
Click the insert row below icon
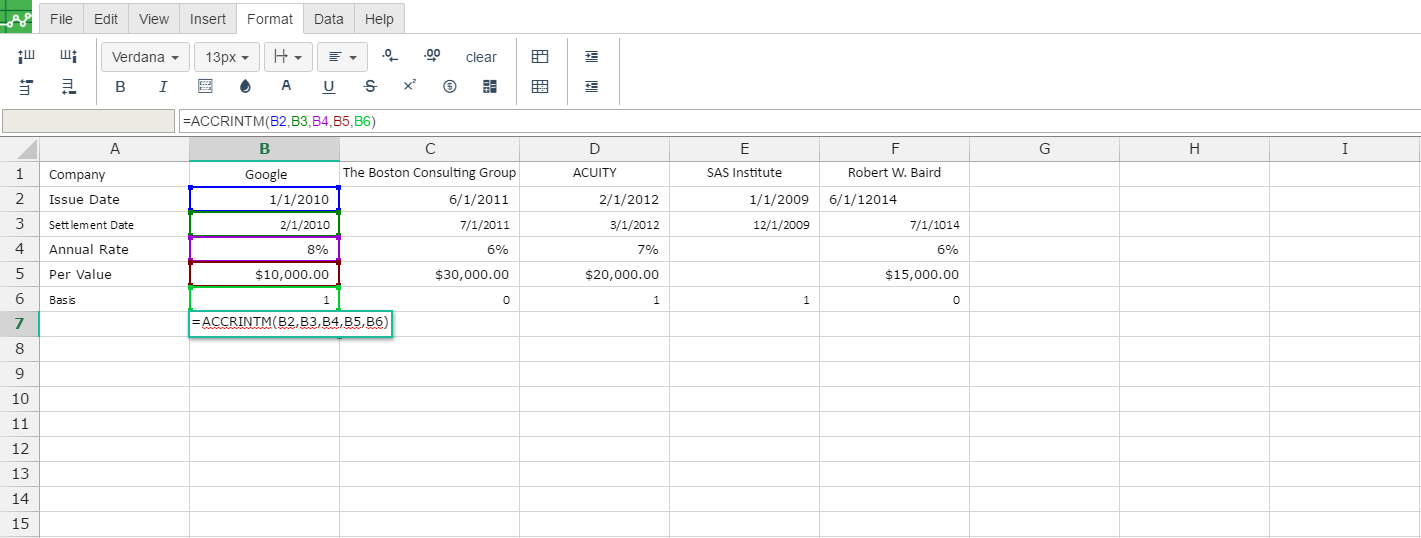coord(69,87)
